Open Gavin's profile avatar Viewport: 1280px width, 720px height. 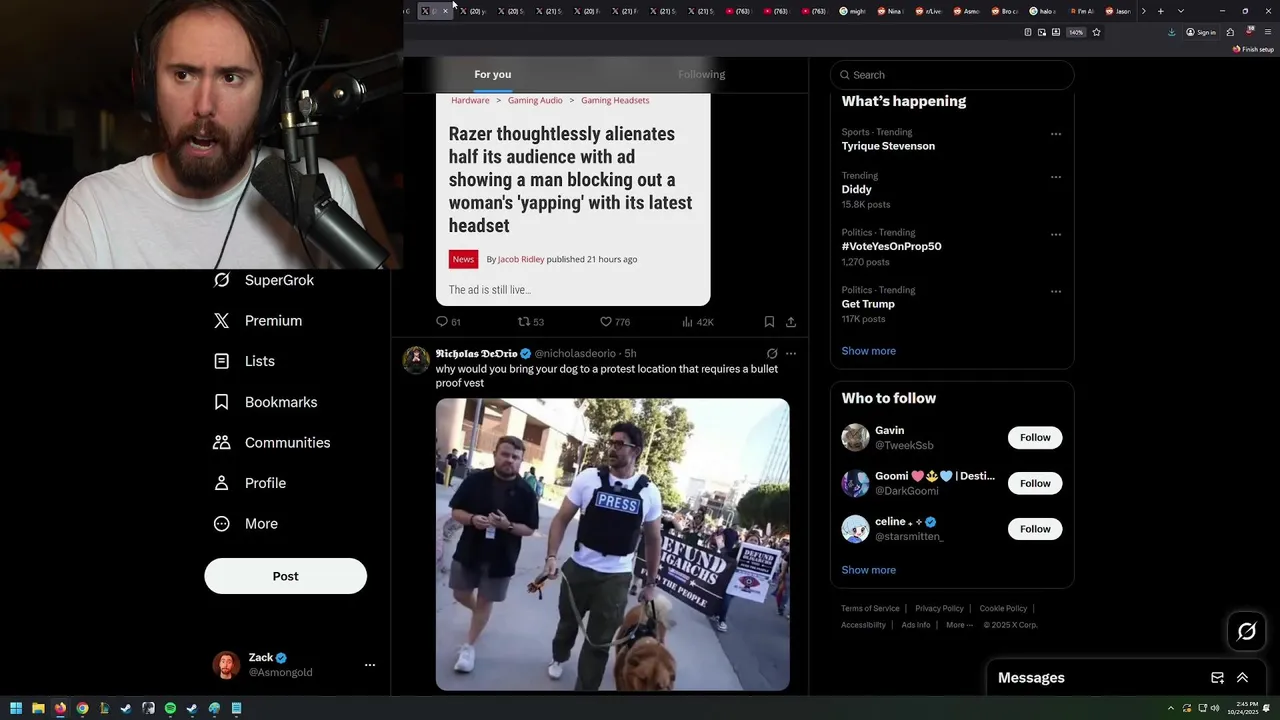coord(855,438)
